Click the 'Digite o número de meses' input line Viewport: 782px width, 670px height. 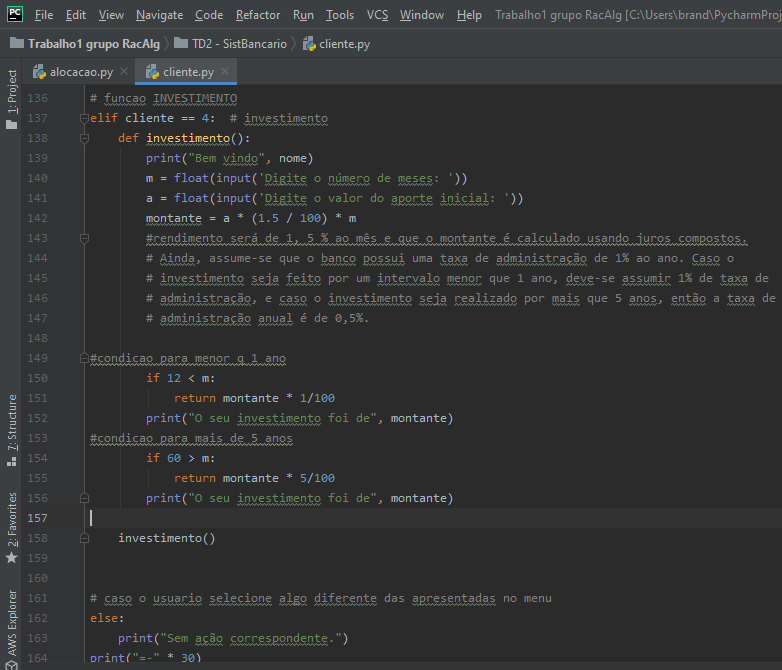click(306, 178)
